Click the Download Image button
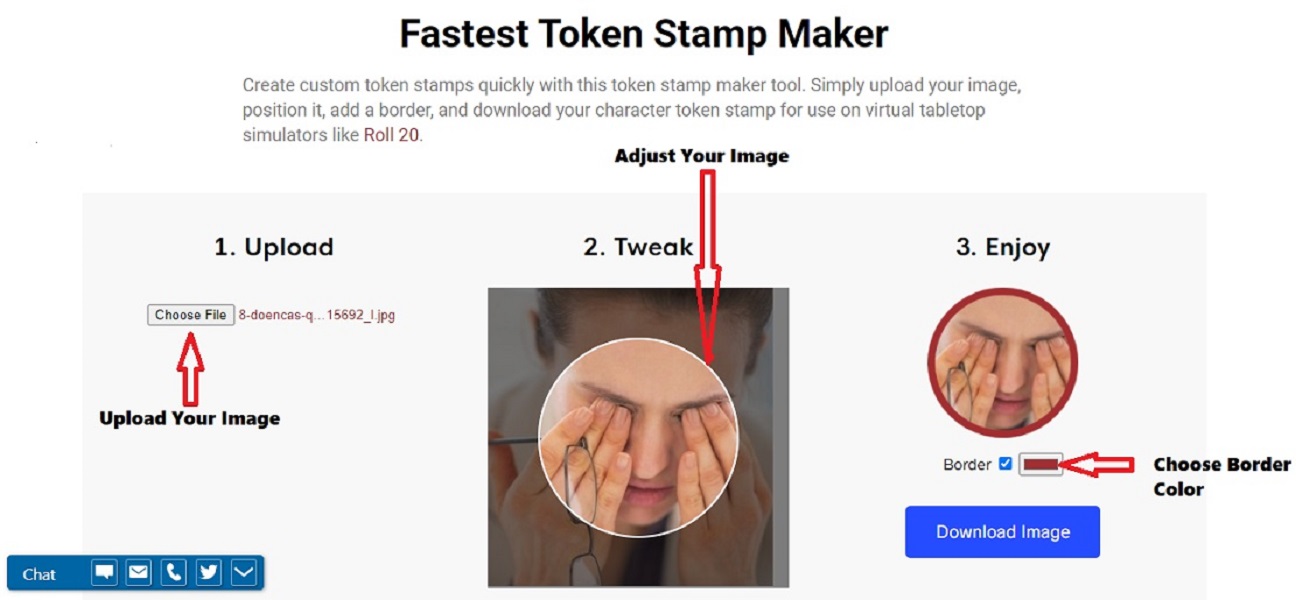The height and width of the screenshot is (600, 1296). [1002, 532]
